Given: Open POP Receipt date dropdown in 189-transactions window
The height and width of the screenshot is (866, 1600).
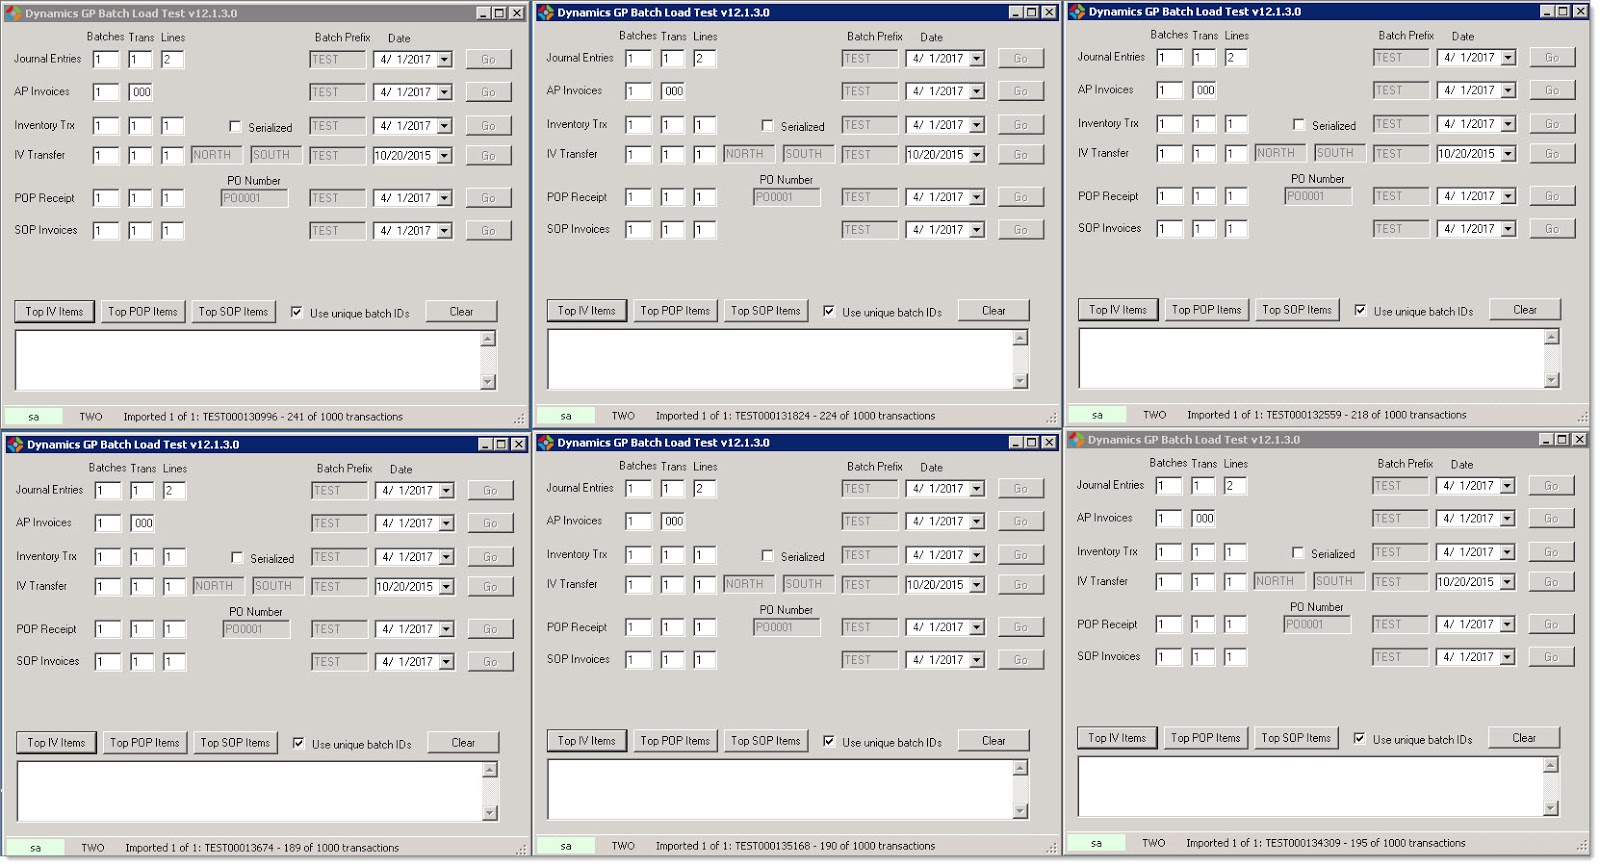Looking at the screenshot, I should coord(447,630).
